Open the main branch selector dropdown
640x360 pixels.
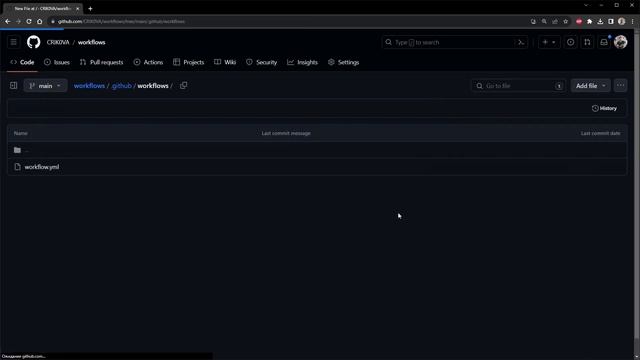45,86
